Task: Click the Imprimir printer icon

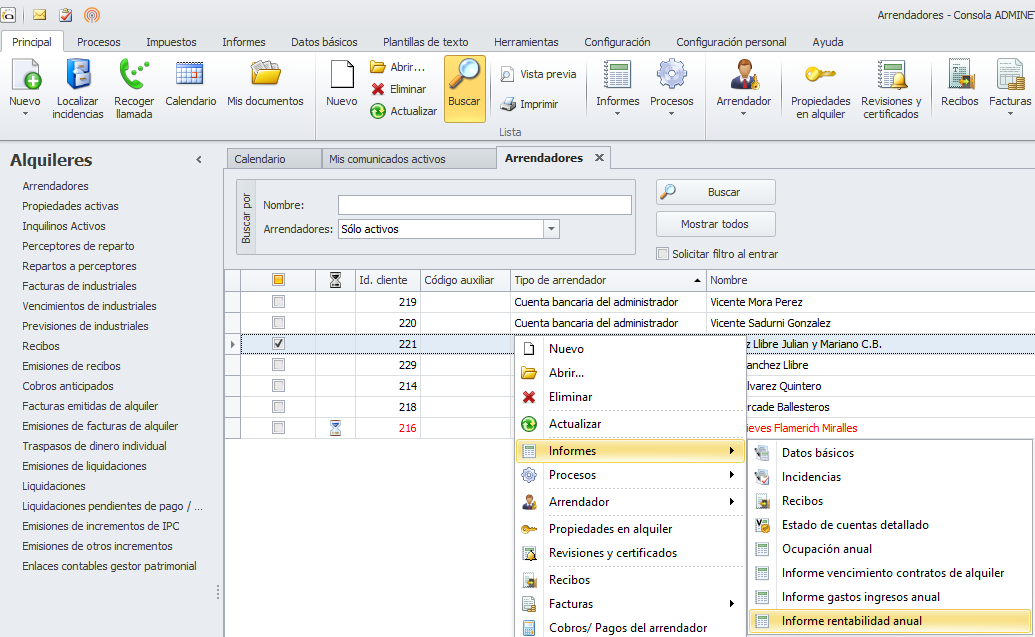Action: click(508, 104)
